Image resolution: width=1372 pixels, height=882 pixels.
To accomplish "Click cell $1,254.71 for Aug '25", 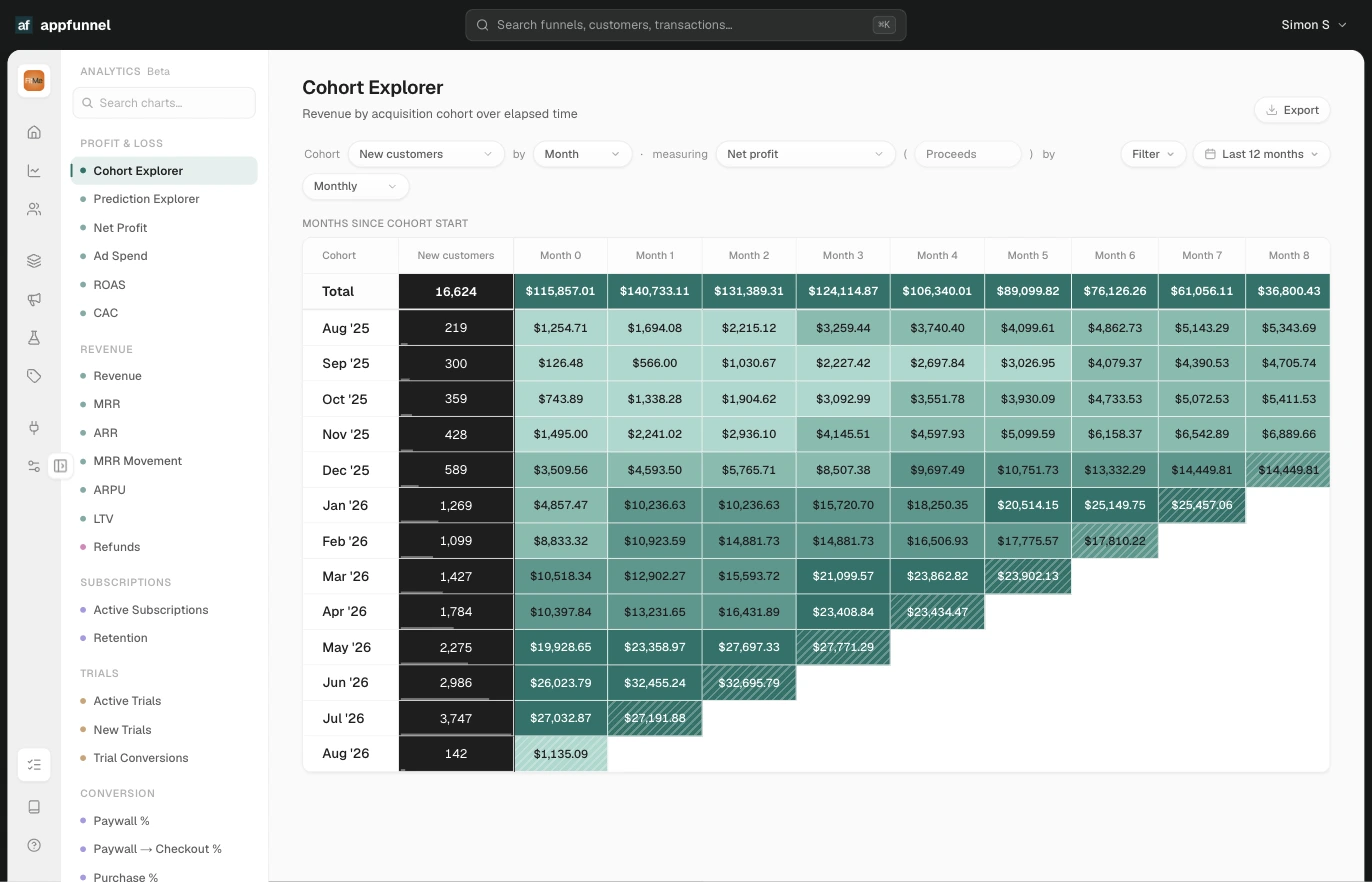I will click(x=561, y=328).
